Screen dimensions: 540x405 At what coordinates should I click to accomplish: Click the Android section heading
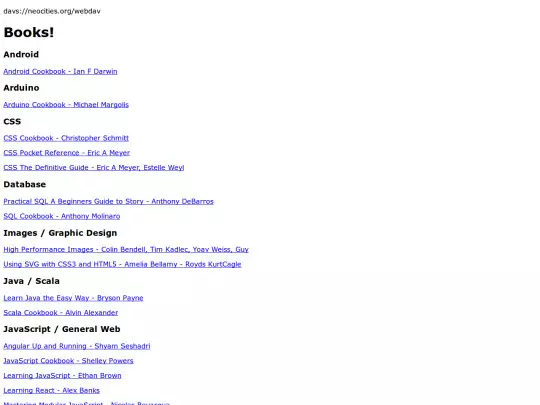pyautogui.click(x=21, y=54)
